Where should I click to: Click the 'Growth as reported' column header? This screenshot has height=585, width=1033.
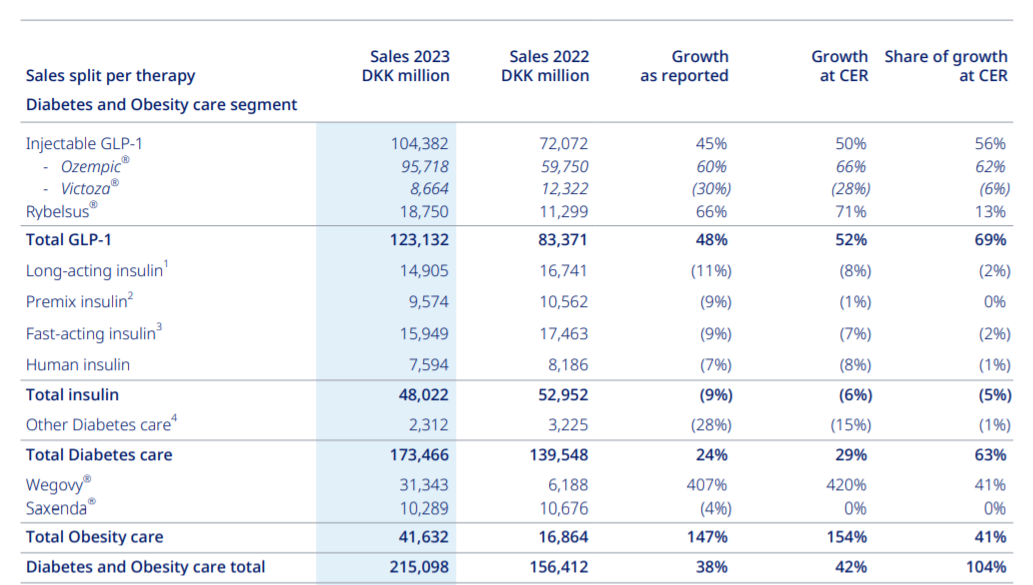point(685,66)
